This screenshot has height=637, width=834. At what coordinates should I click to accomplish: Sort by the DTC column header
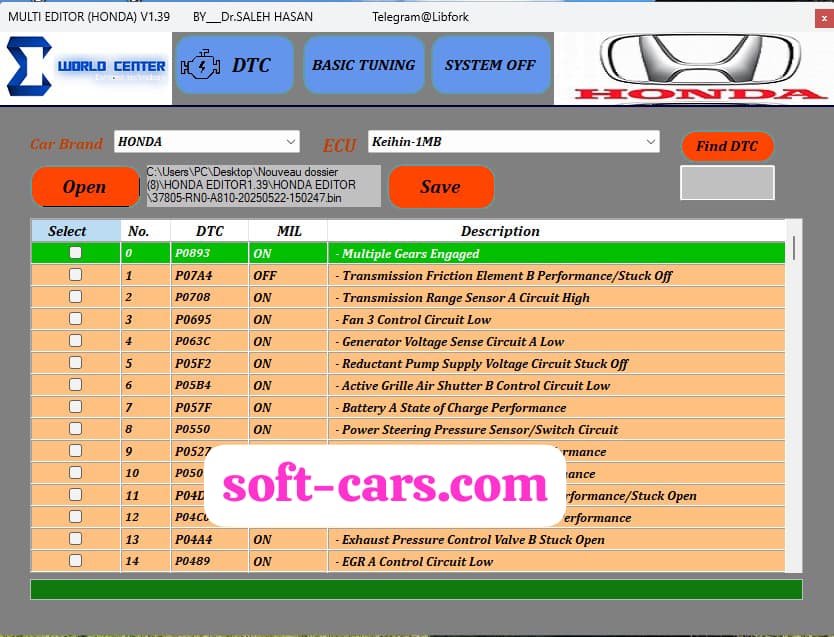coord(210,231)
